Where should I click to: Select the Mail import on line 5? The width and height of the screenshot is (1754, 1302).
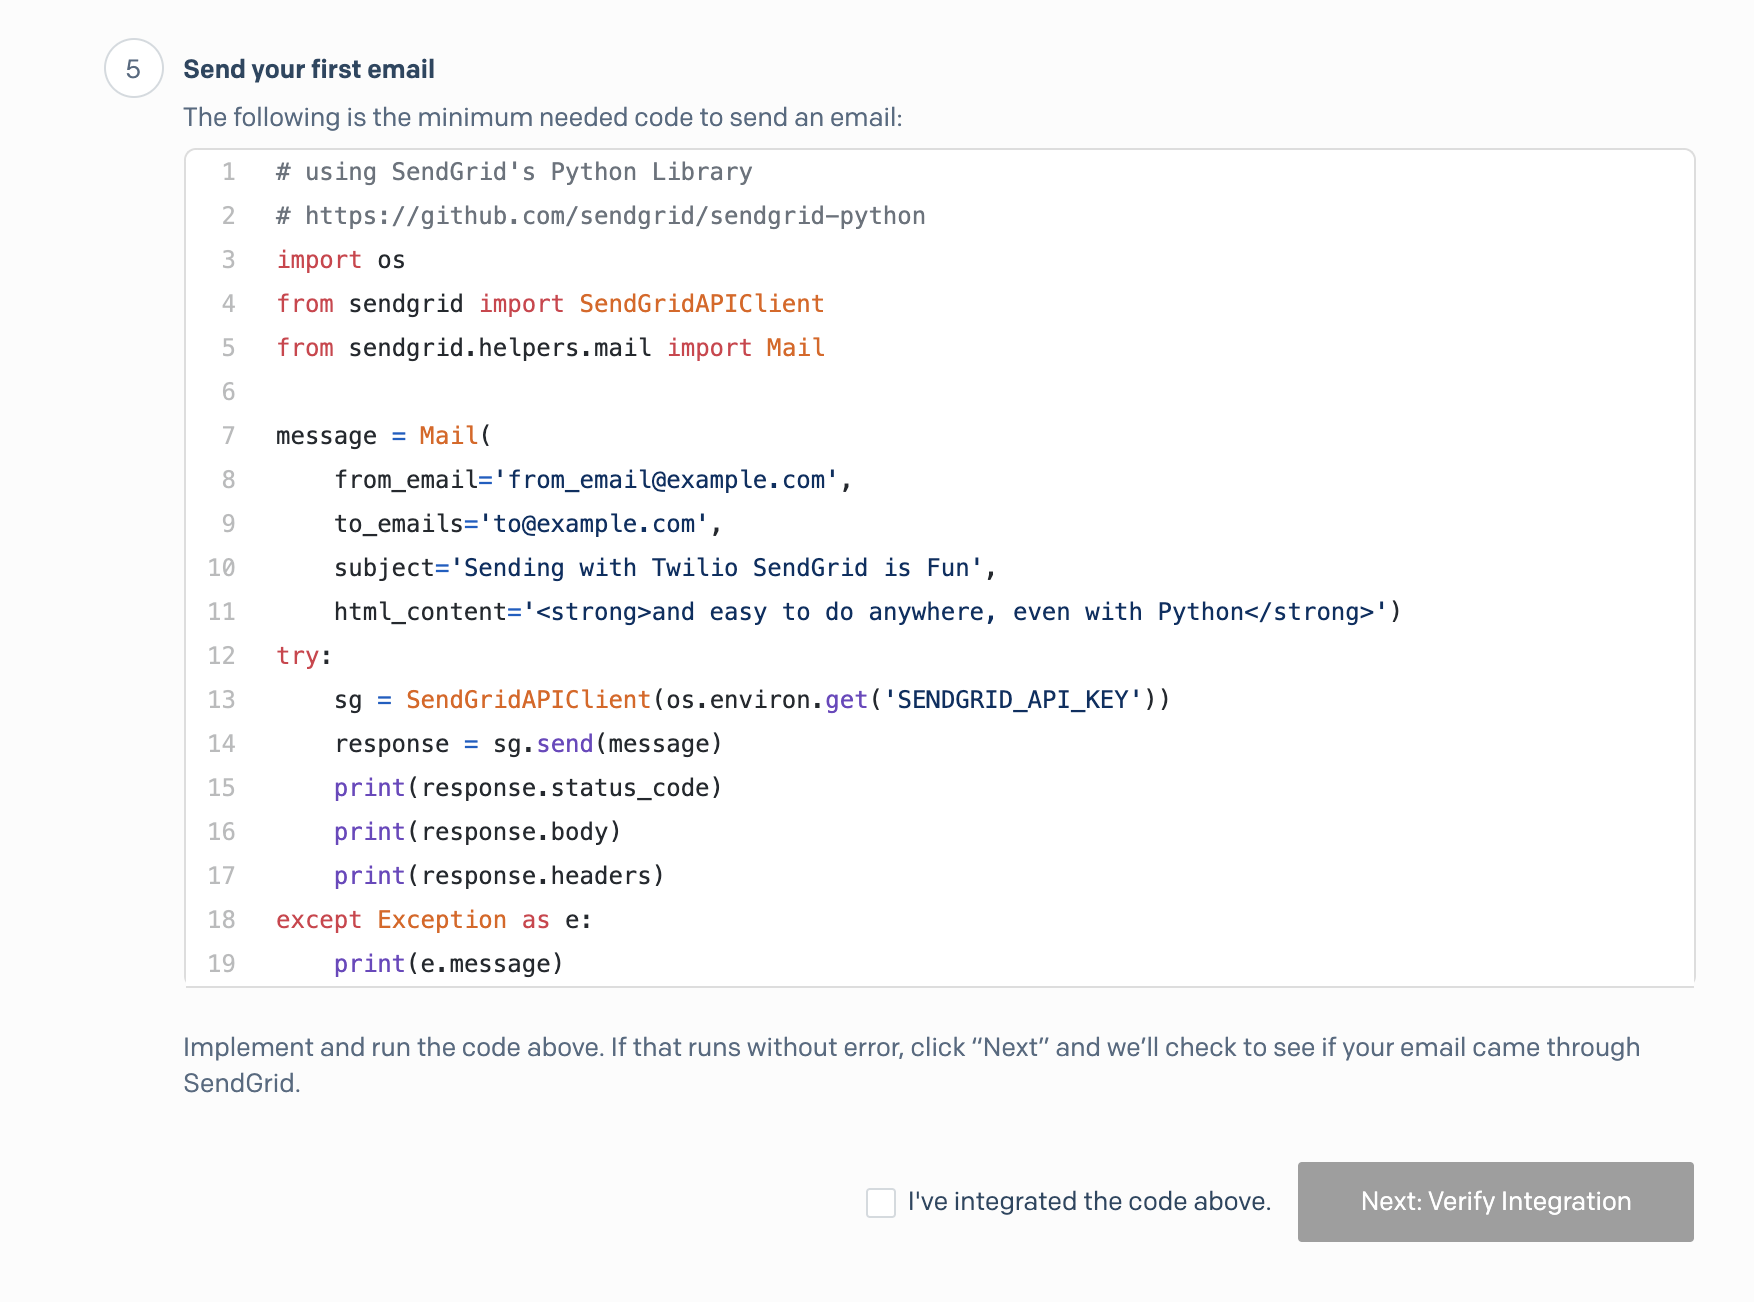(794, 347)
